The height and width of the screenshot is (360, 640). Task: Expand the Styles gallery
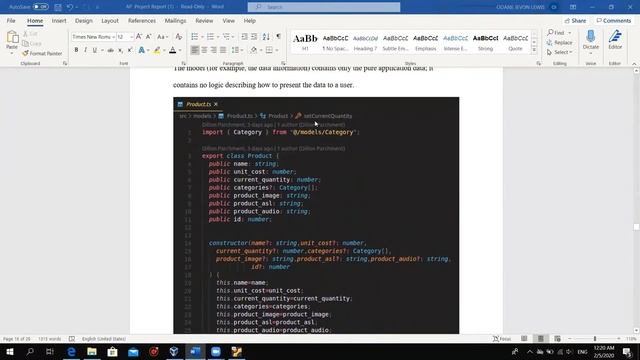(534, 50)
